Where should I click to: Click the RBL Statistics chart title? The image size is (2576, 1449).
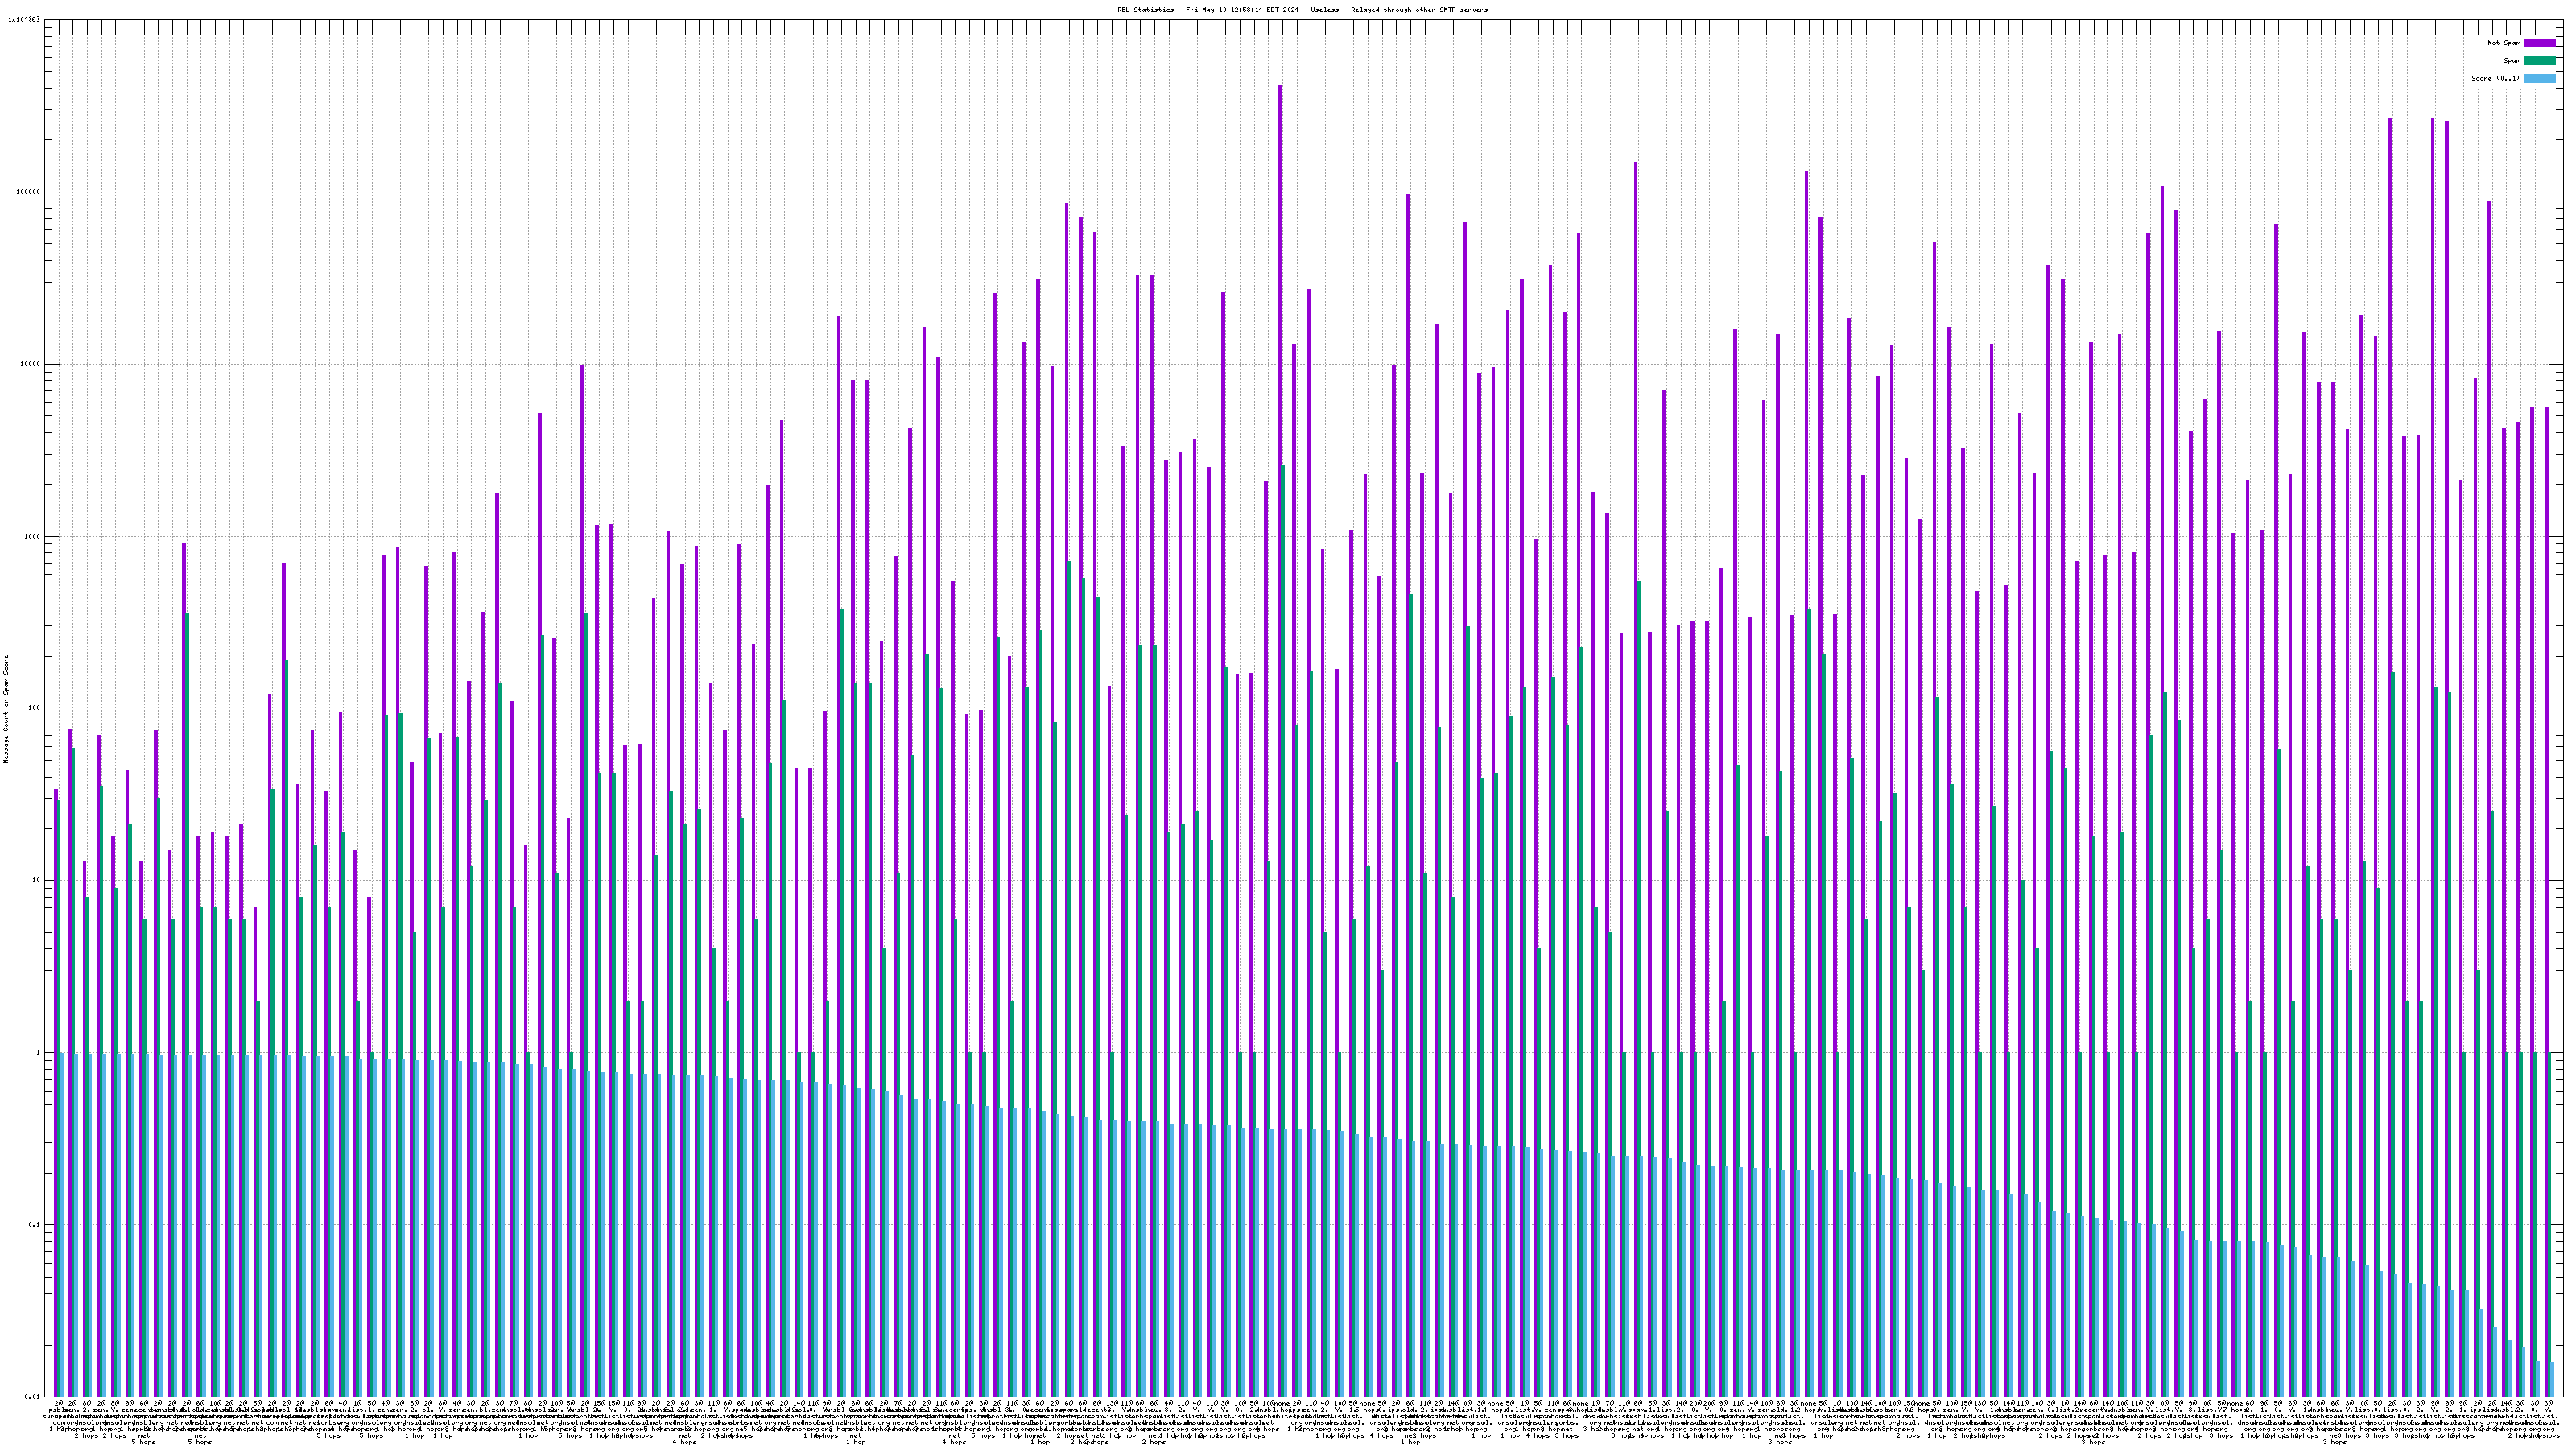point(1302,10)
